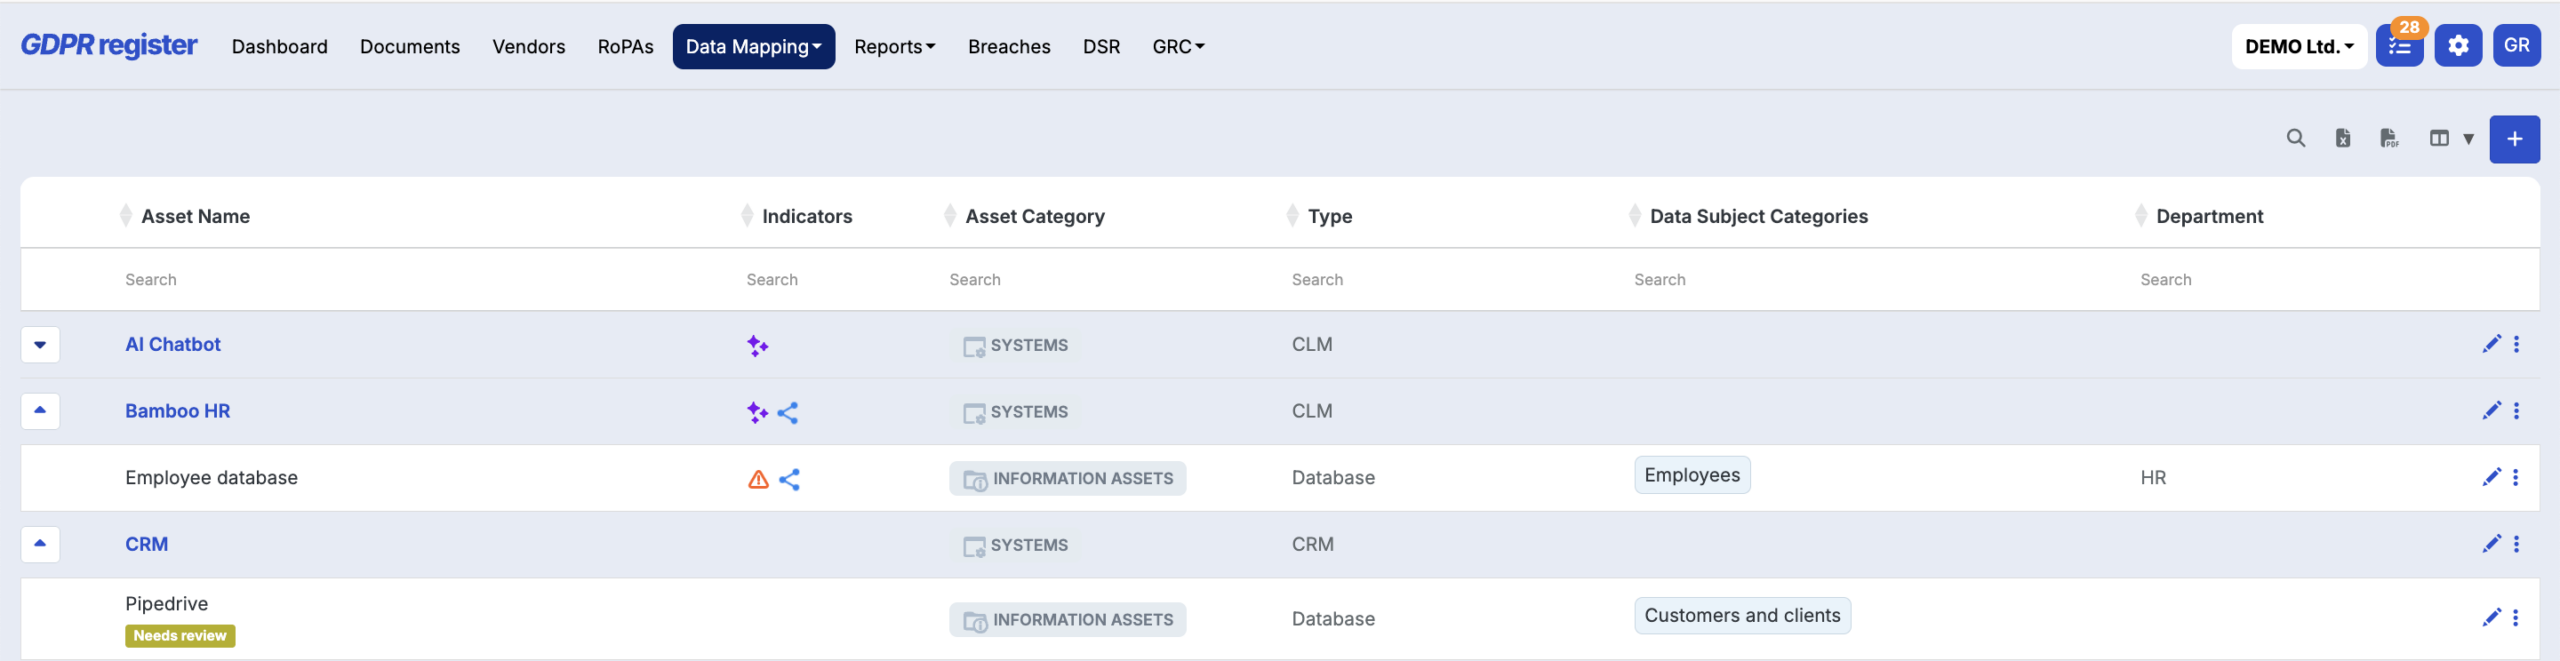
Task: Open the Reports menu
Action: point(894,47)
